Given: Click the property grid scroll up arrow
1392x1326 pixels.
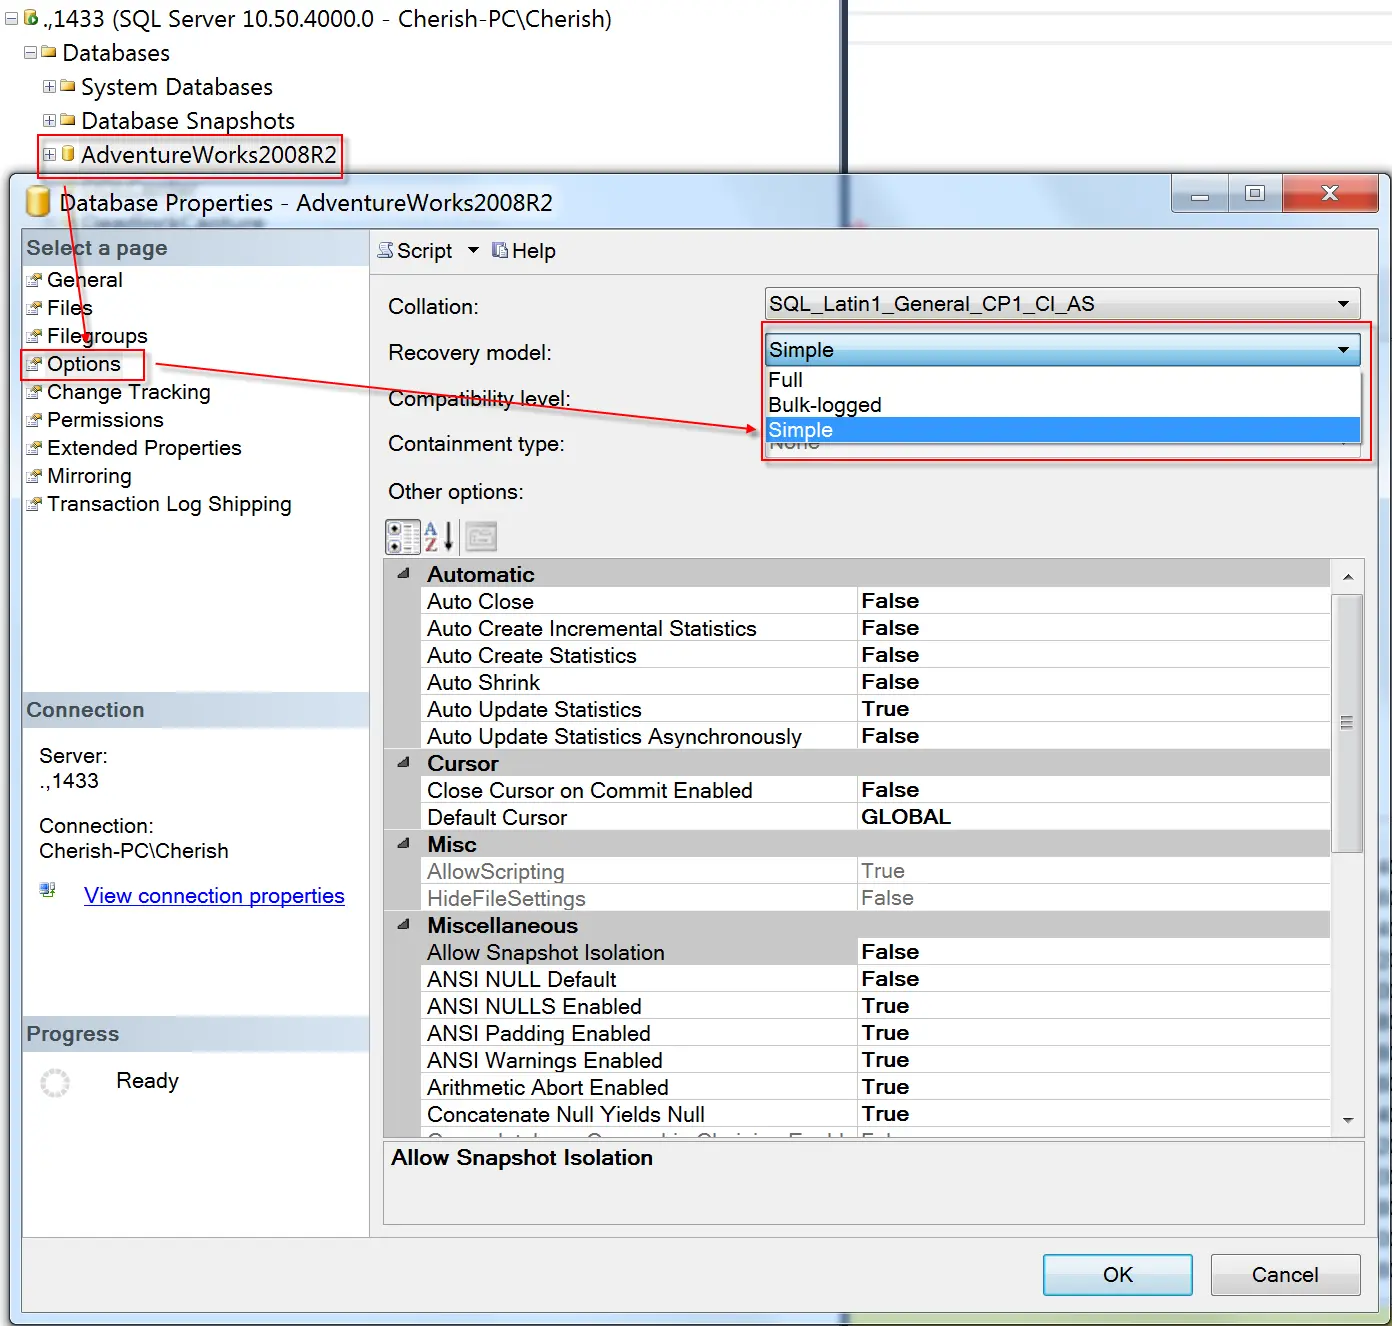Looking at the screenshot, I should (x=1347, y=577).
